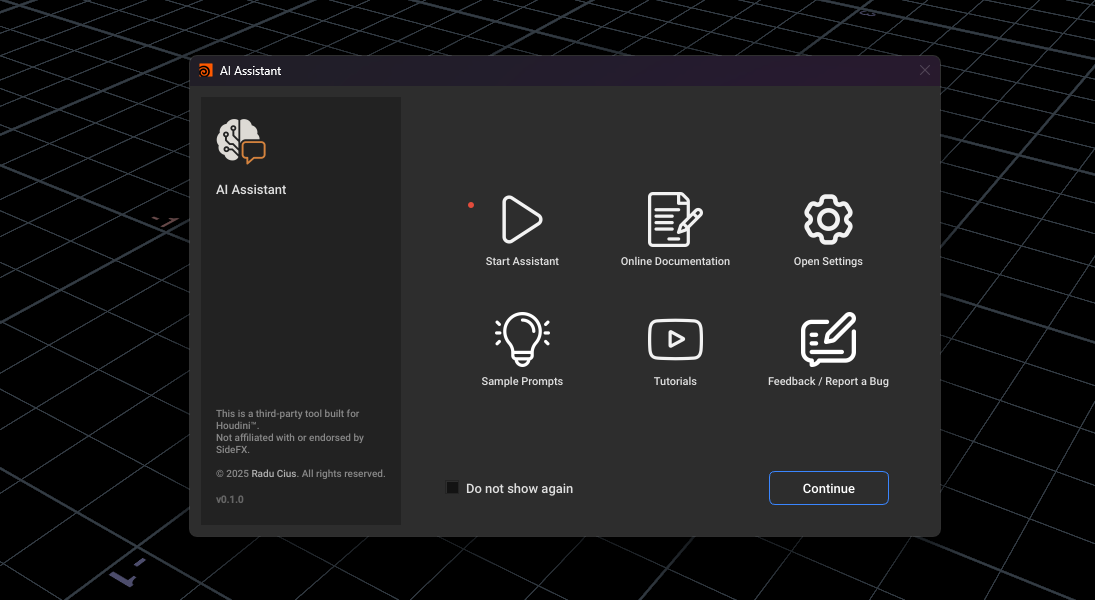Click the Start Assistant play icon
This screenshot has width=1095, height=600.
pyautogui.click(x=522, y=219)
